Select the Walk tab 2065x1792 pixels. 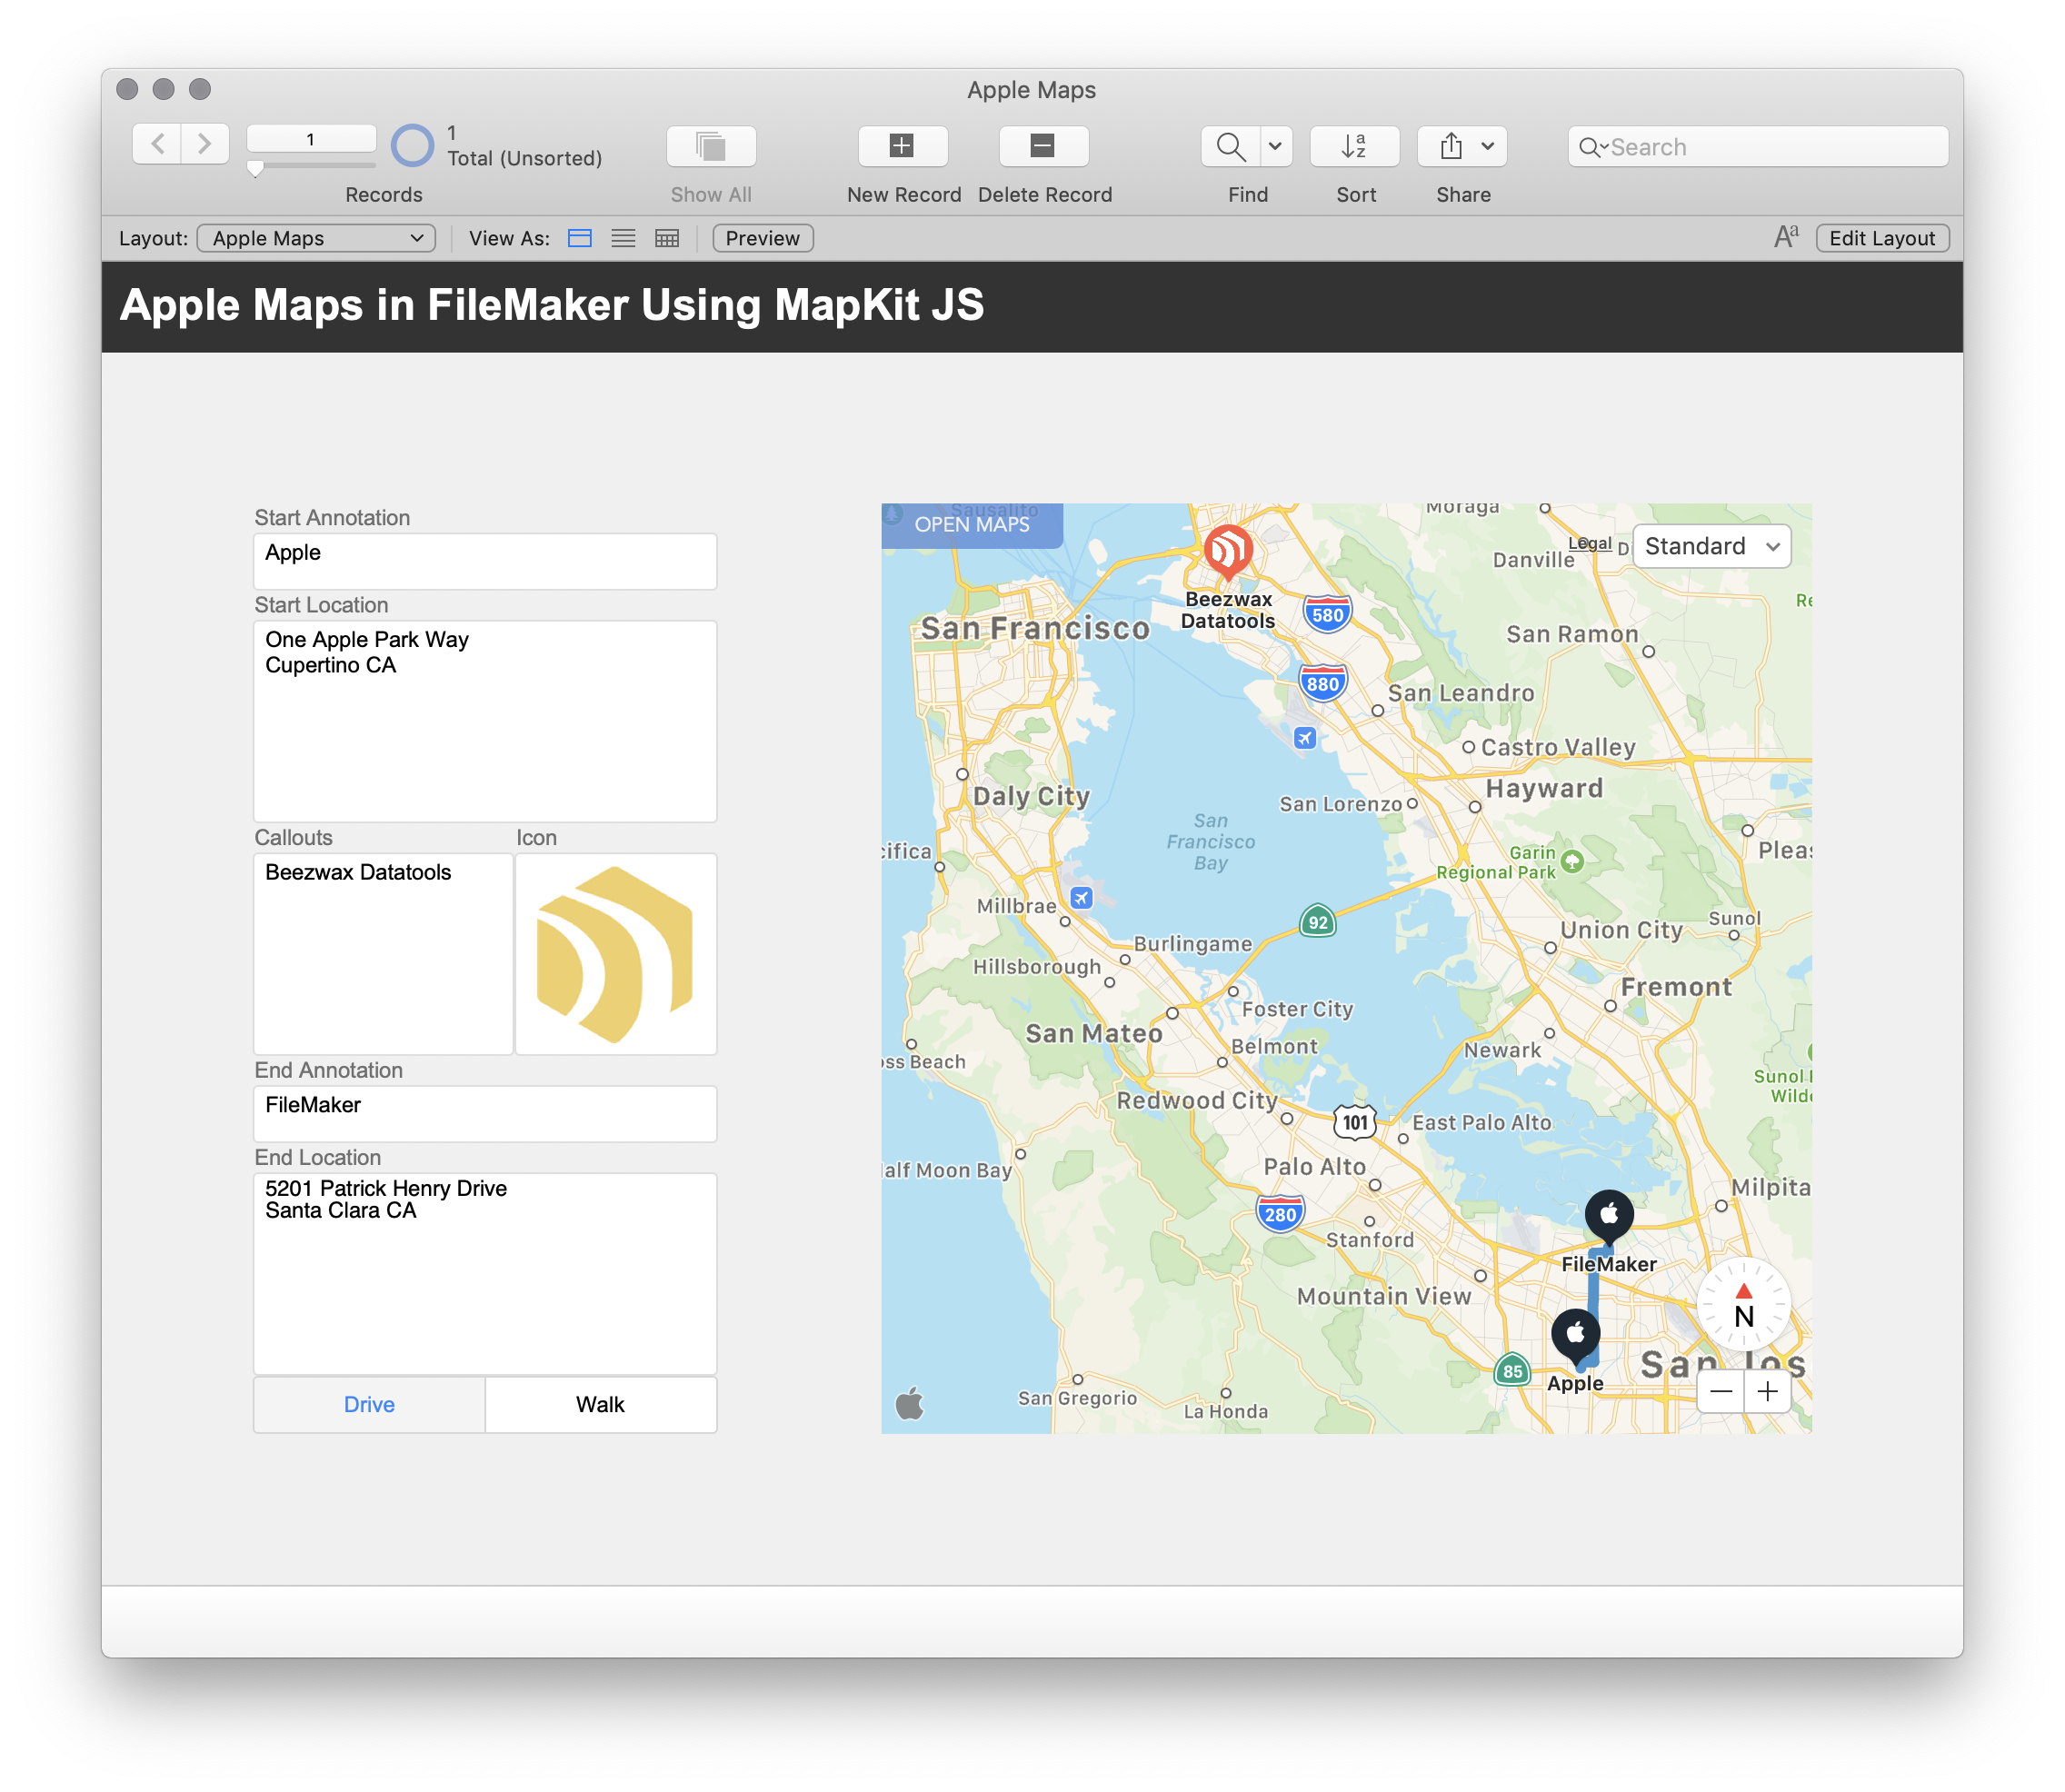[x=600, y=1404]
